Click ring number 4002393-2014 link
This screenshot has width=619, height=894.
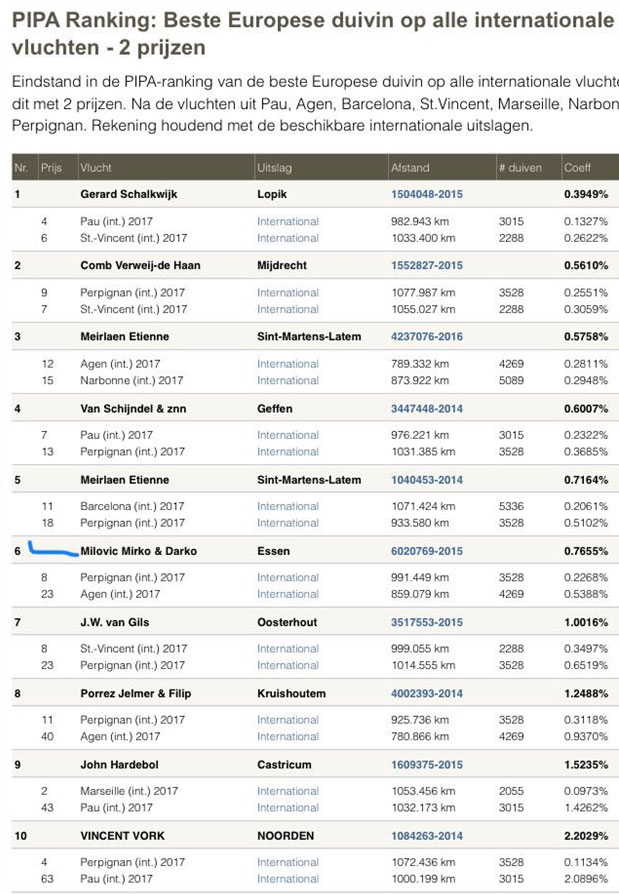coord(426,693)
